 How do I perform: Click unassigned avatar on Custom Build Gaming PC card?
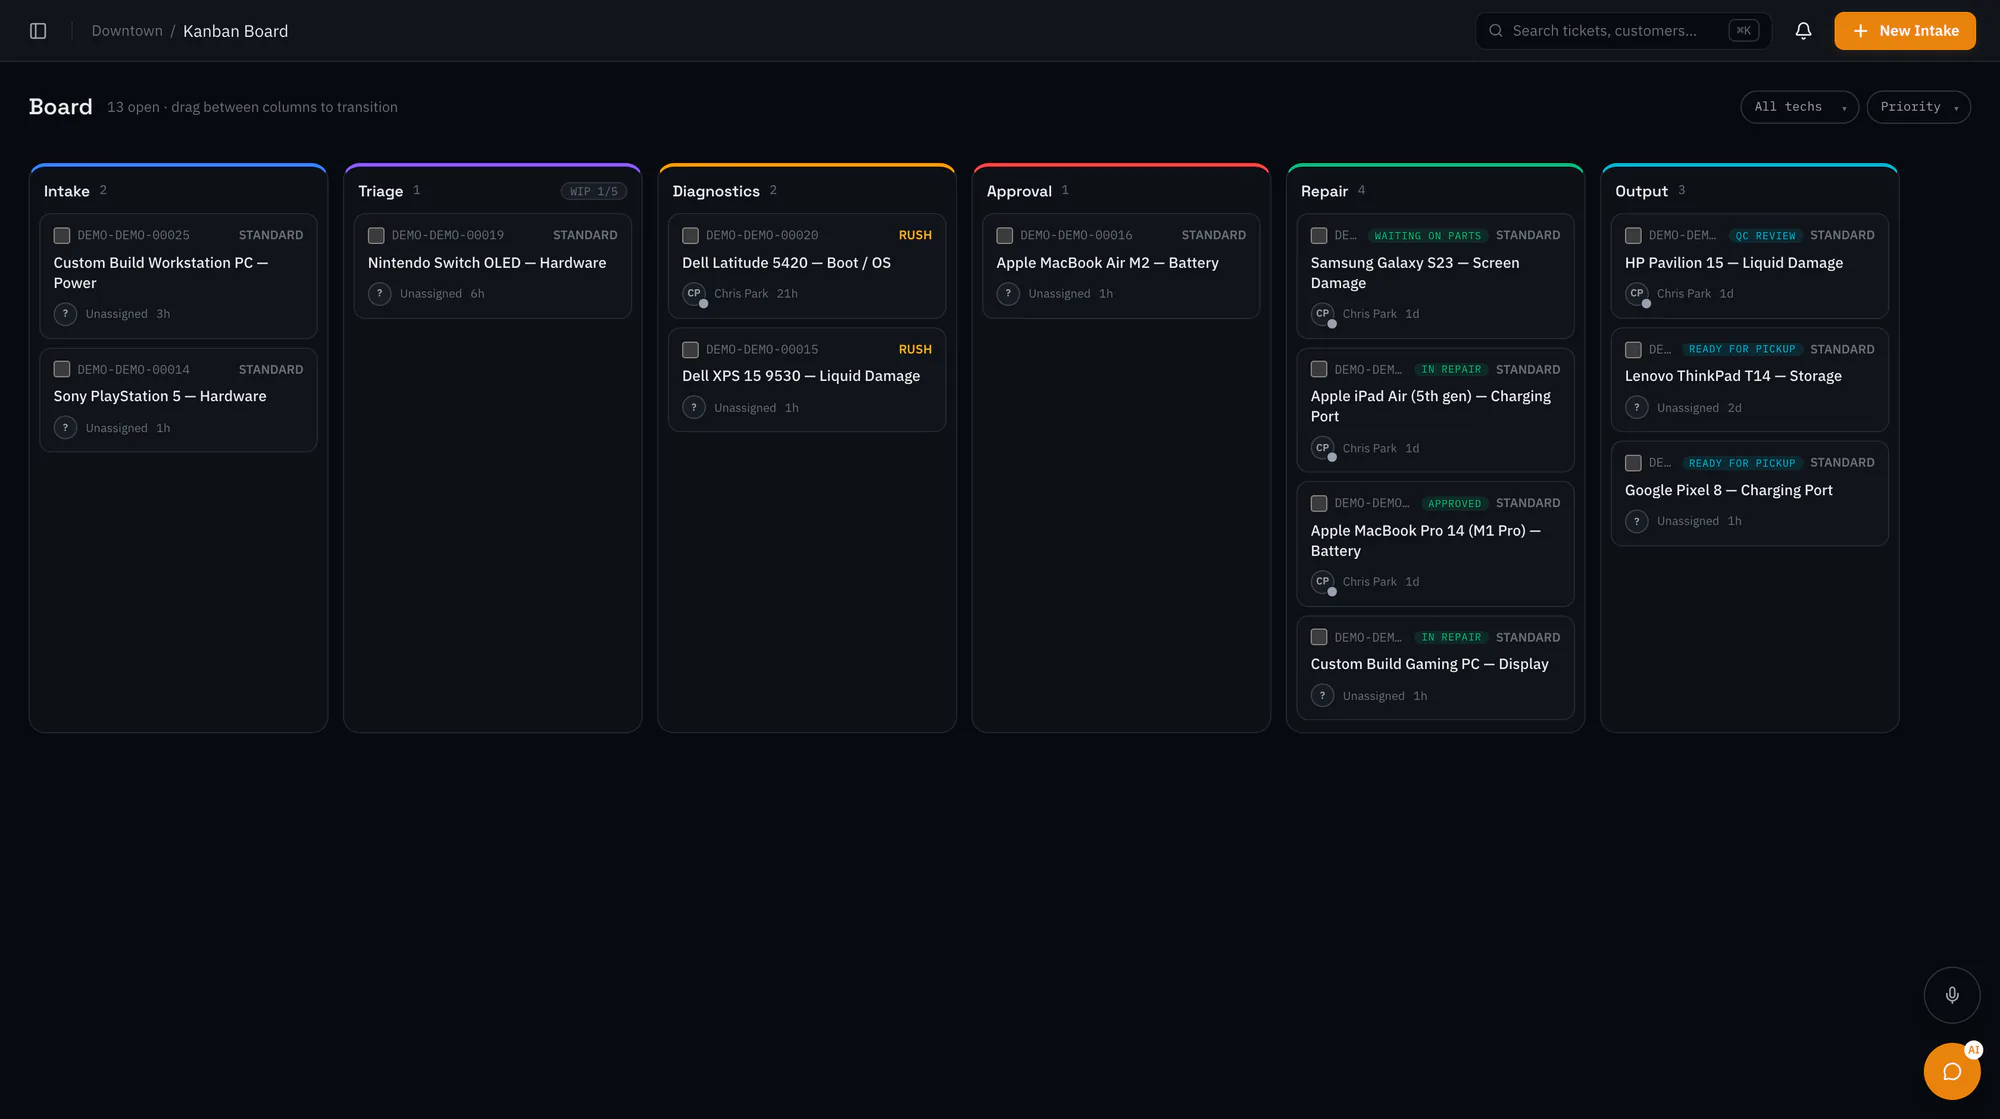tap(1322, 696)
